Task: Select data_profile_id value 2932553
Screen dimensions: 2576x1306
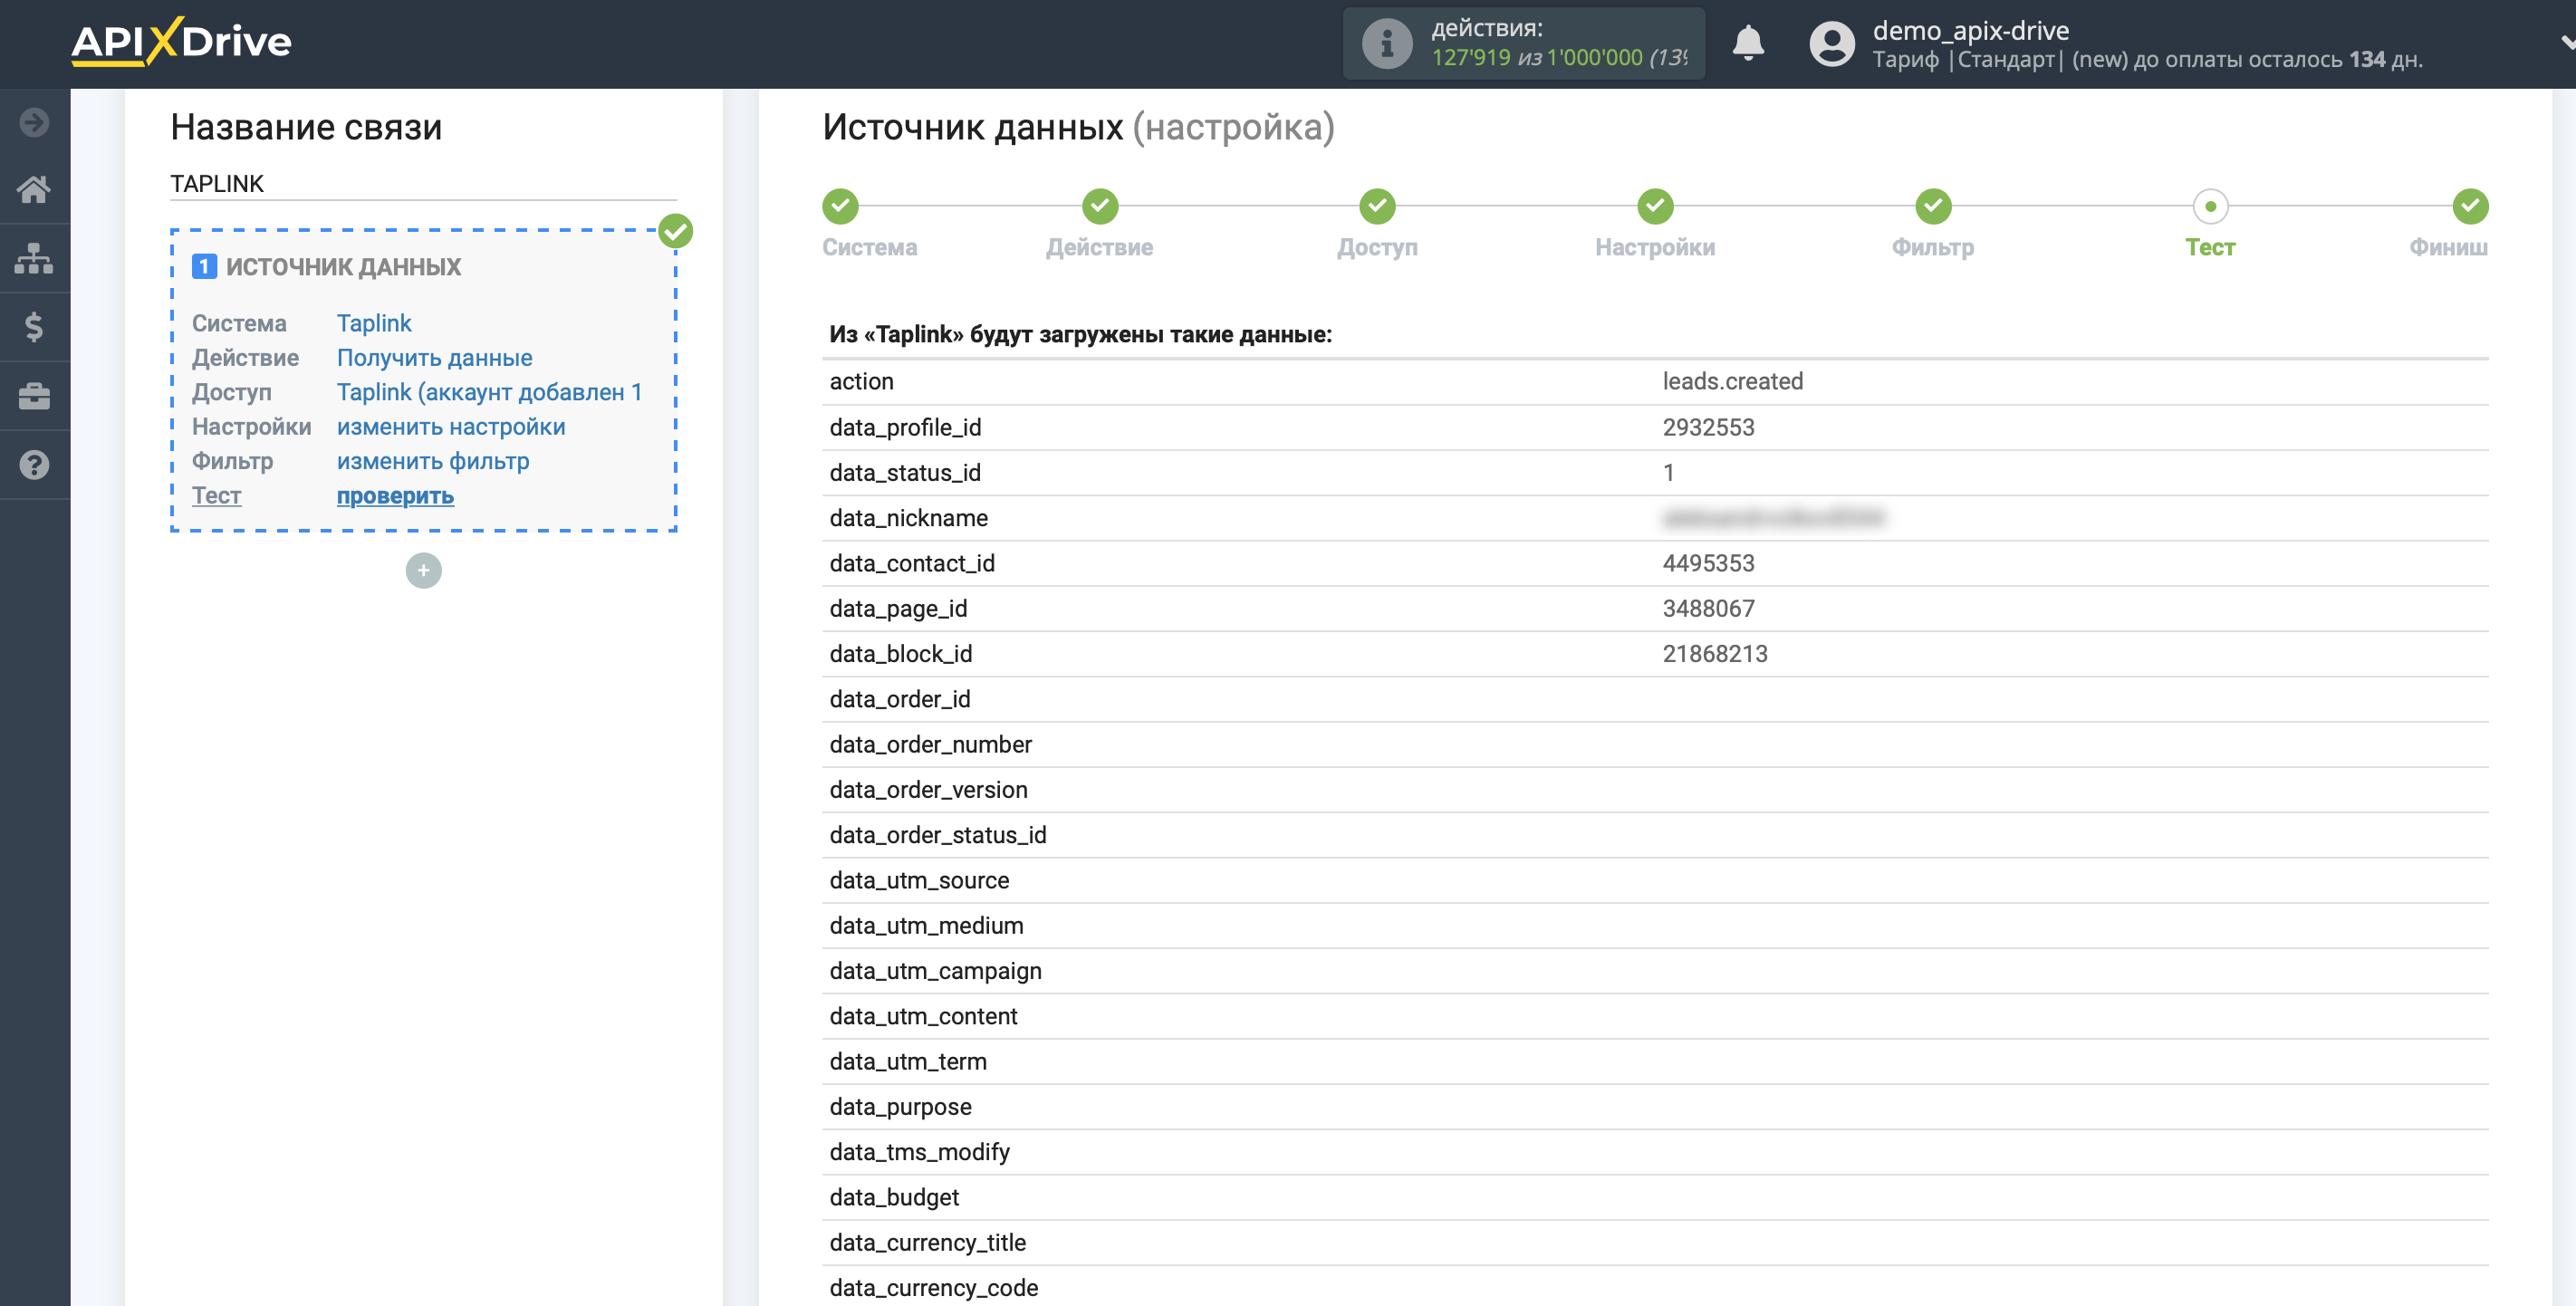Action: (1708, 427)
